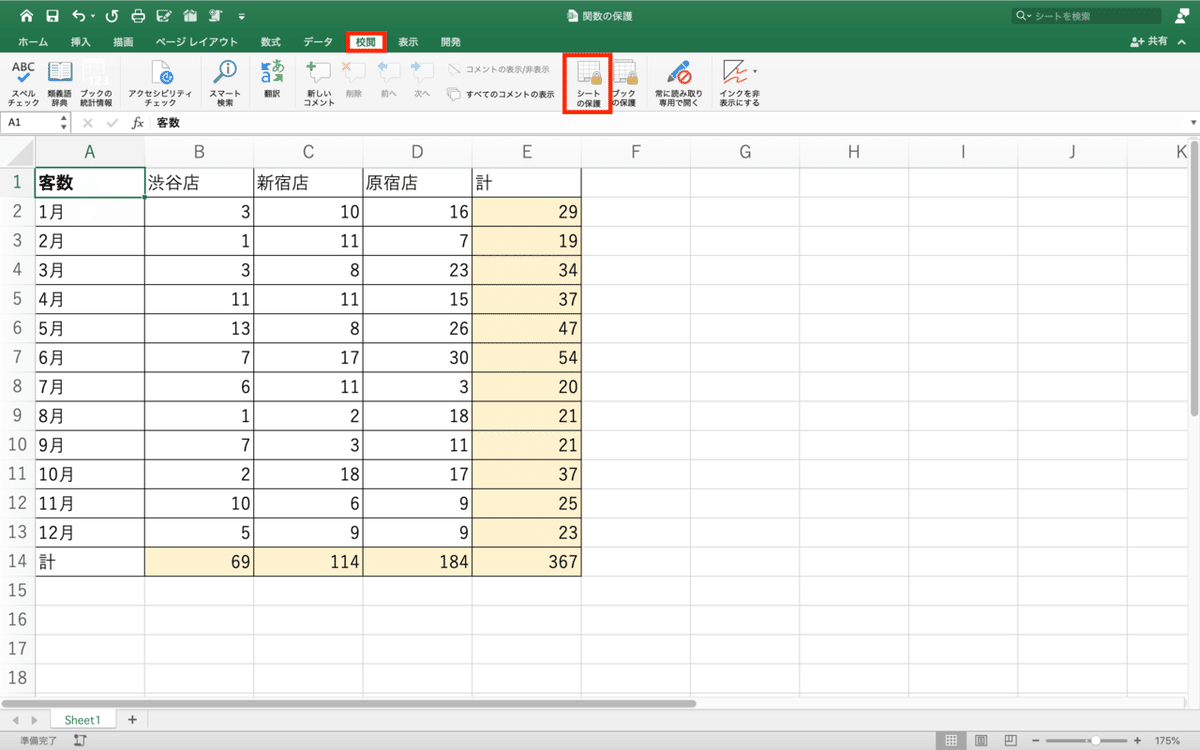This screenshot has height=750, width=1200.
Task: Insert a 新しいコメント new comment
Action: pos(317,80)
